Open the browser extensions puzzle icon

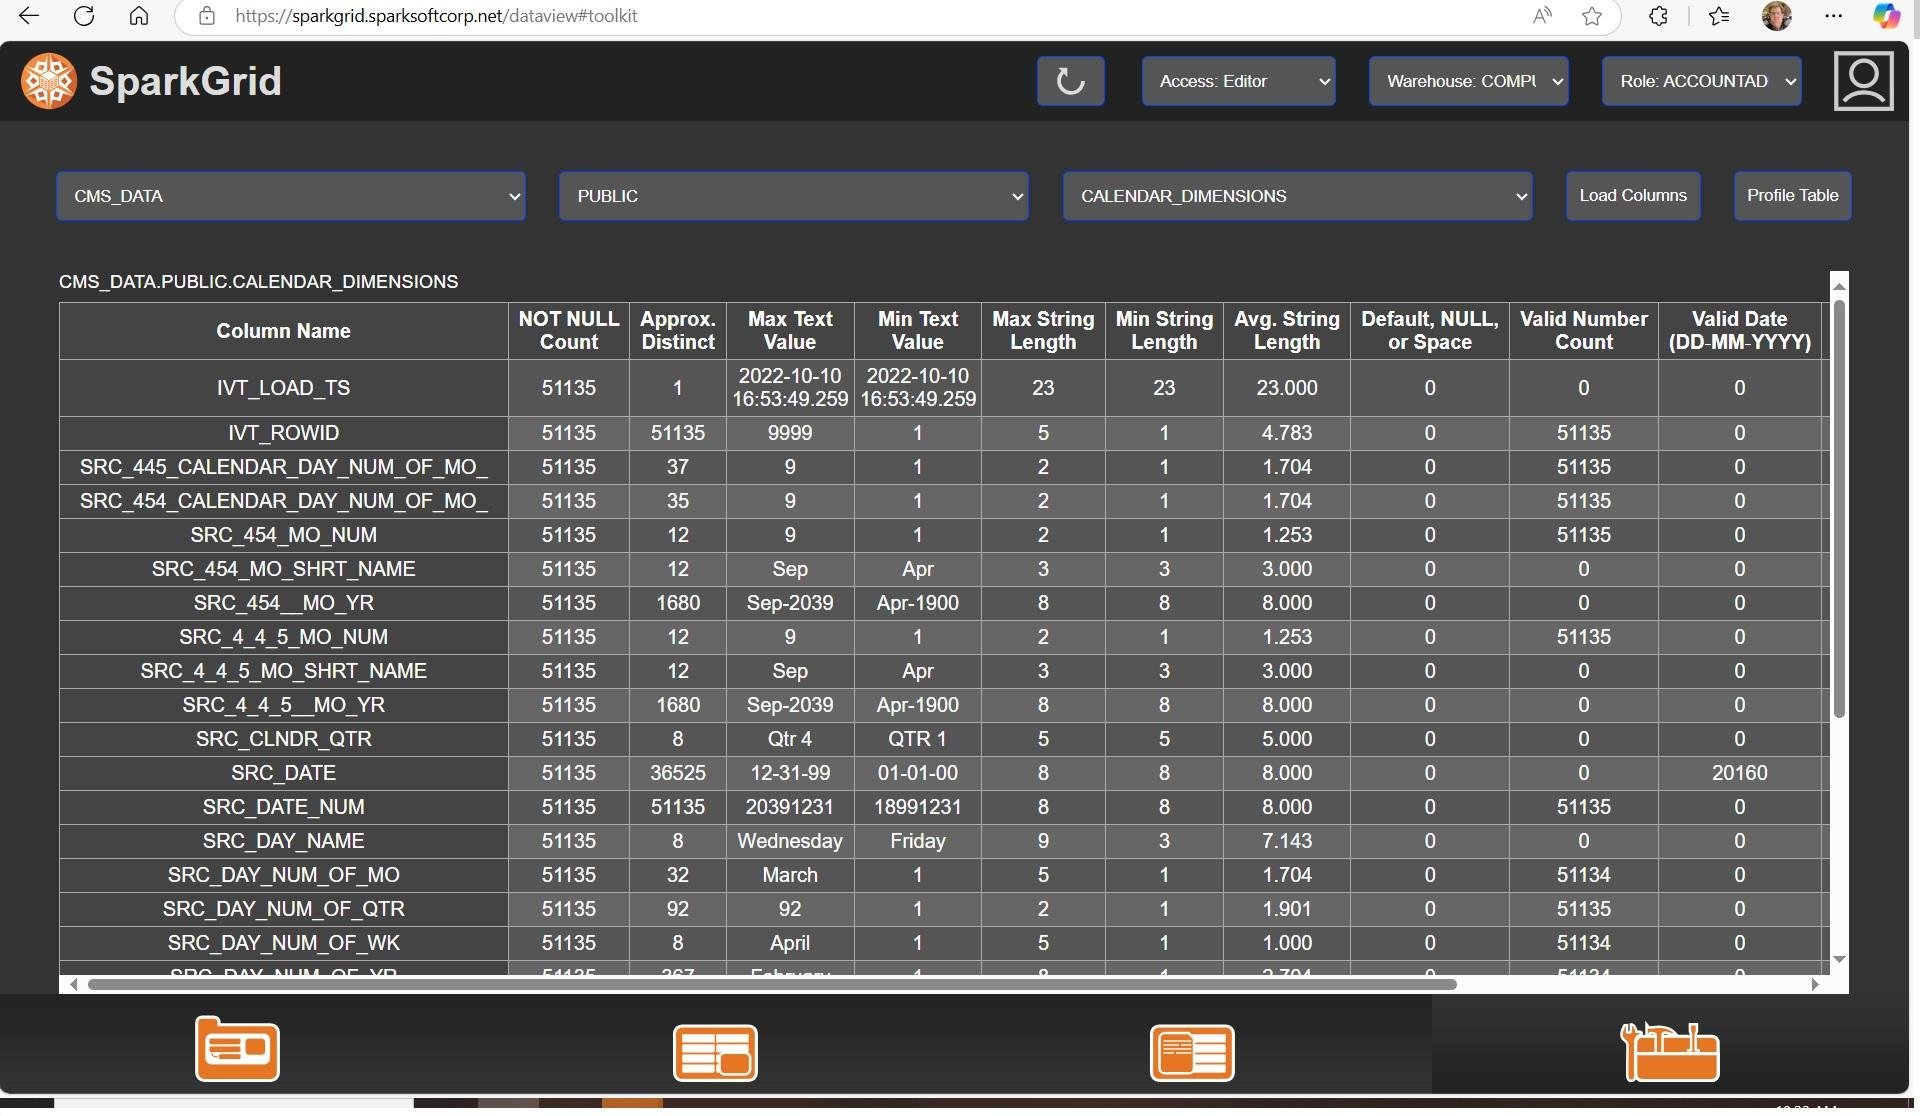1658,16
